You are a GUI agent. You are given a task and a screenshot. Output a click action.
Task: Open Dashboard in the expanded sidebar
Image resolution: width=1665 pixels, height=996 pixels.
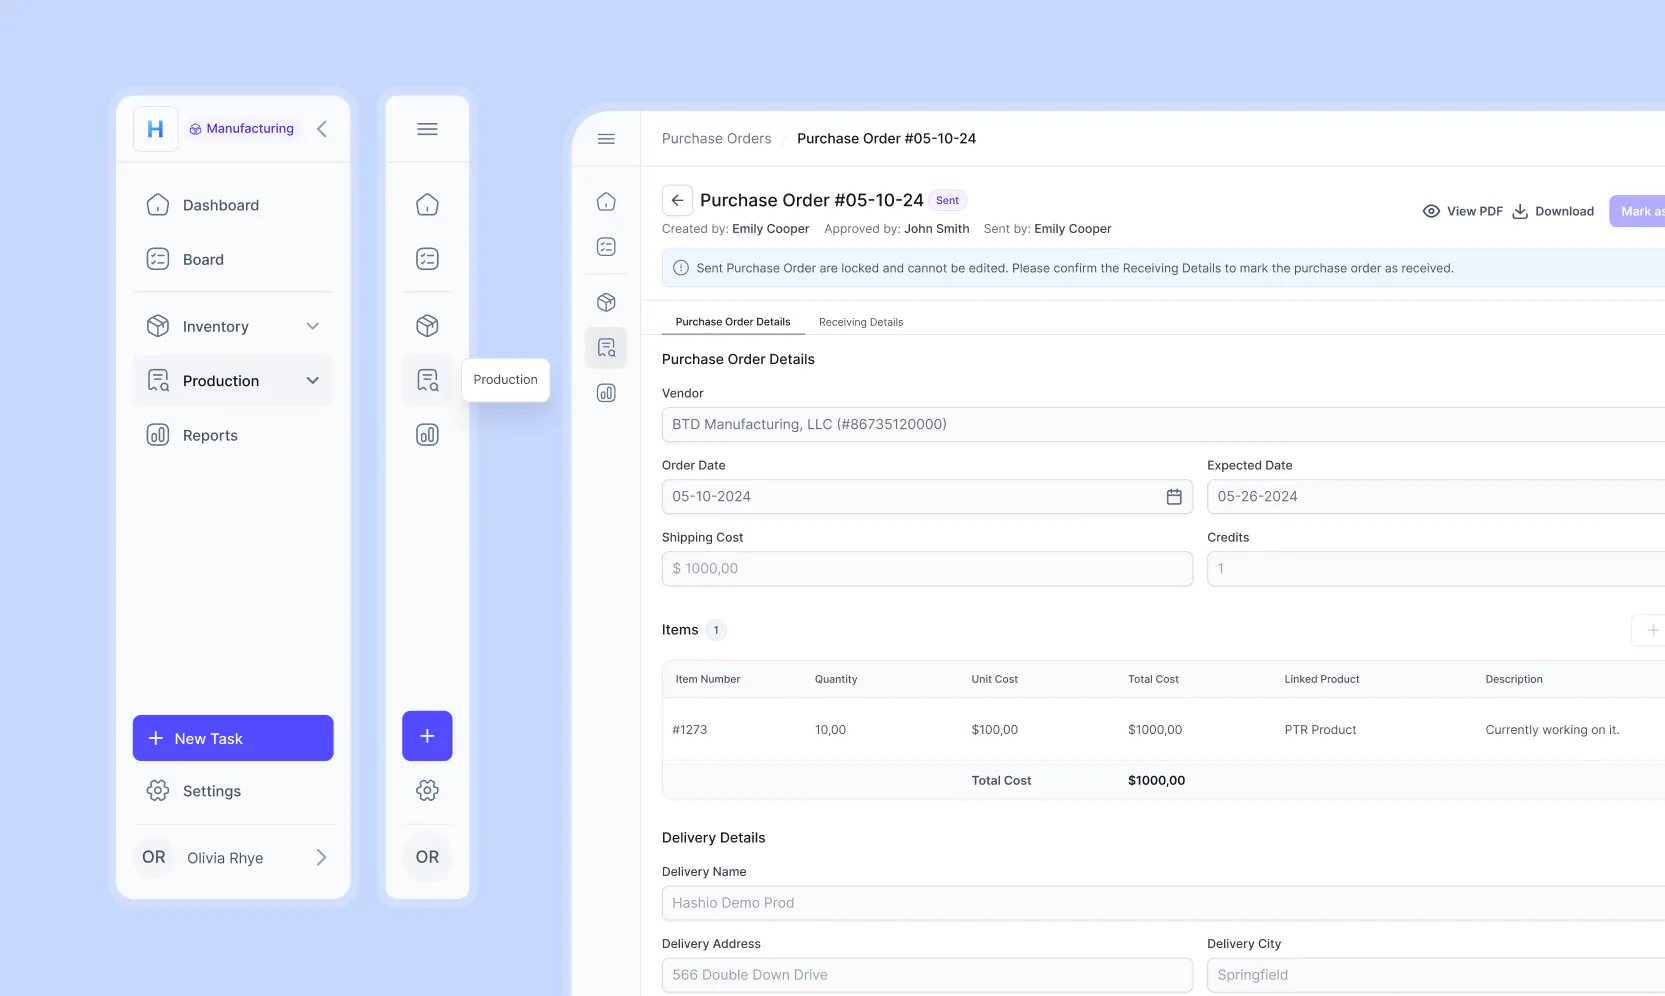tap(233, 205)
